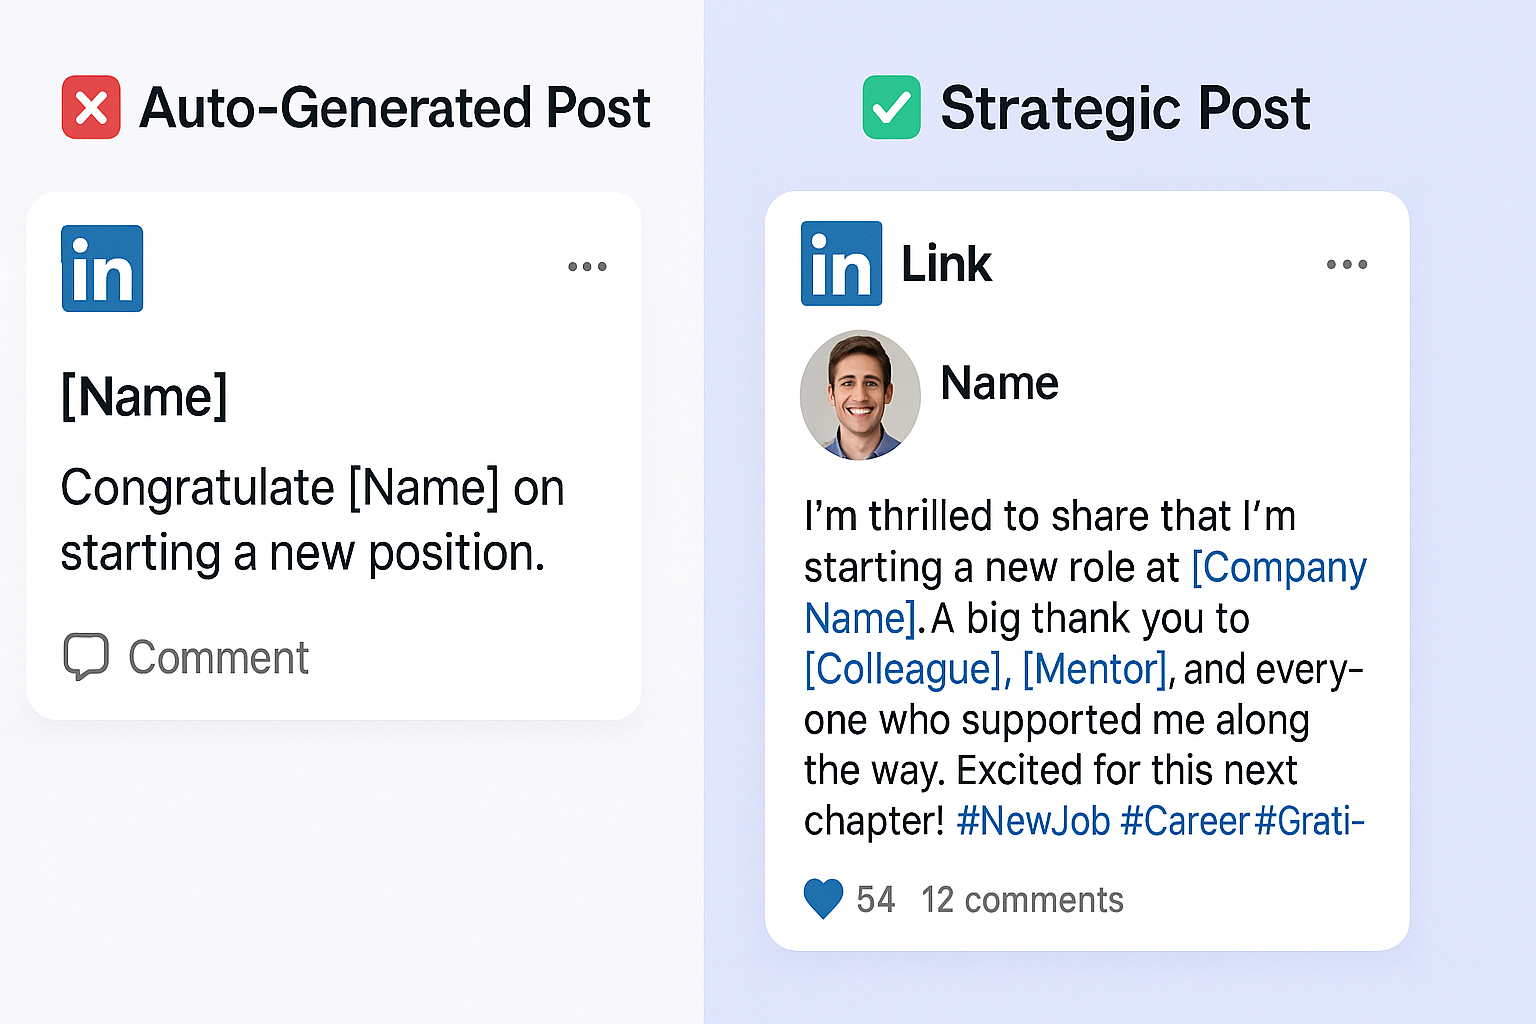Click the [Mentor] mention link
1536x1024 pixels.
[x=1095, y=669]
